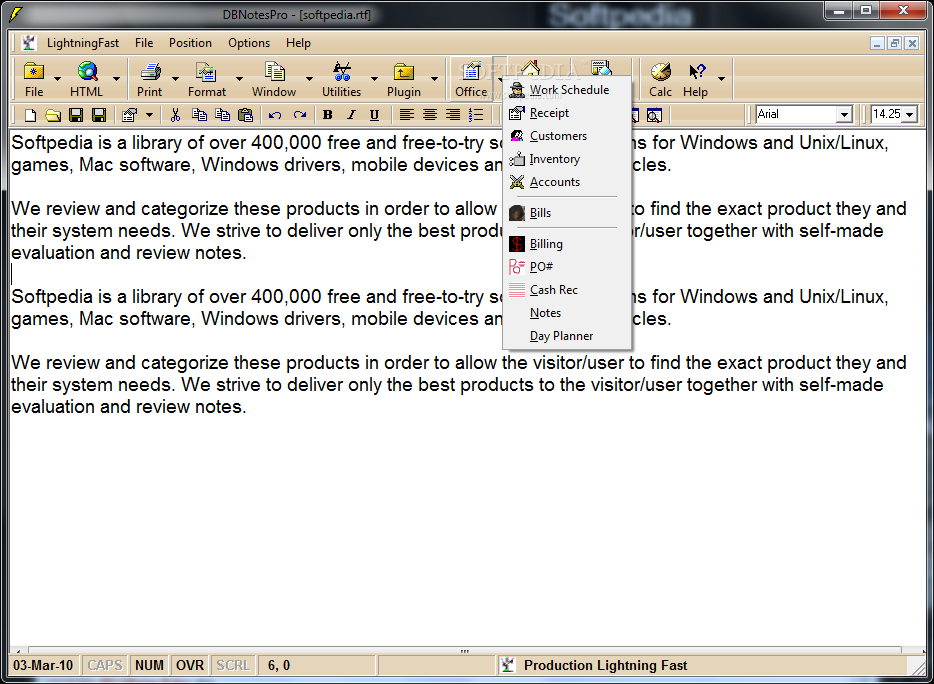Open the Position menu
The width and height of the screenshot is (934, 684).
pos(190,43)
